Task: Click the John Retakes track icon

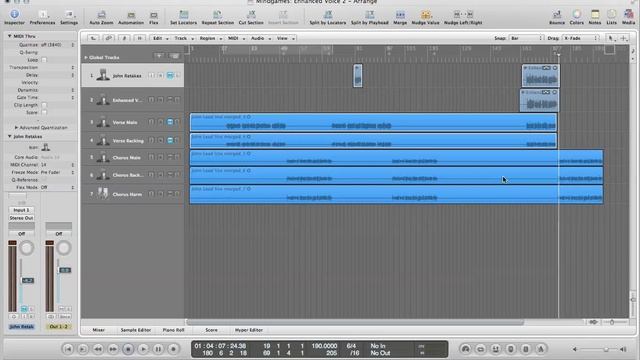Action: point(103,75)
